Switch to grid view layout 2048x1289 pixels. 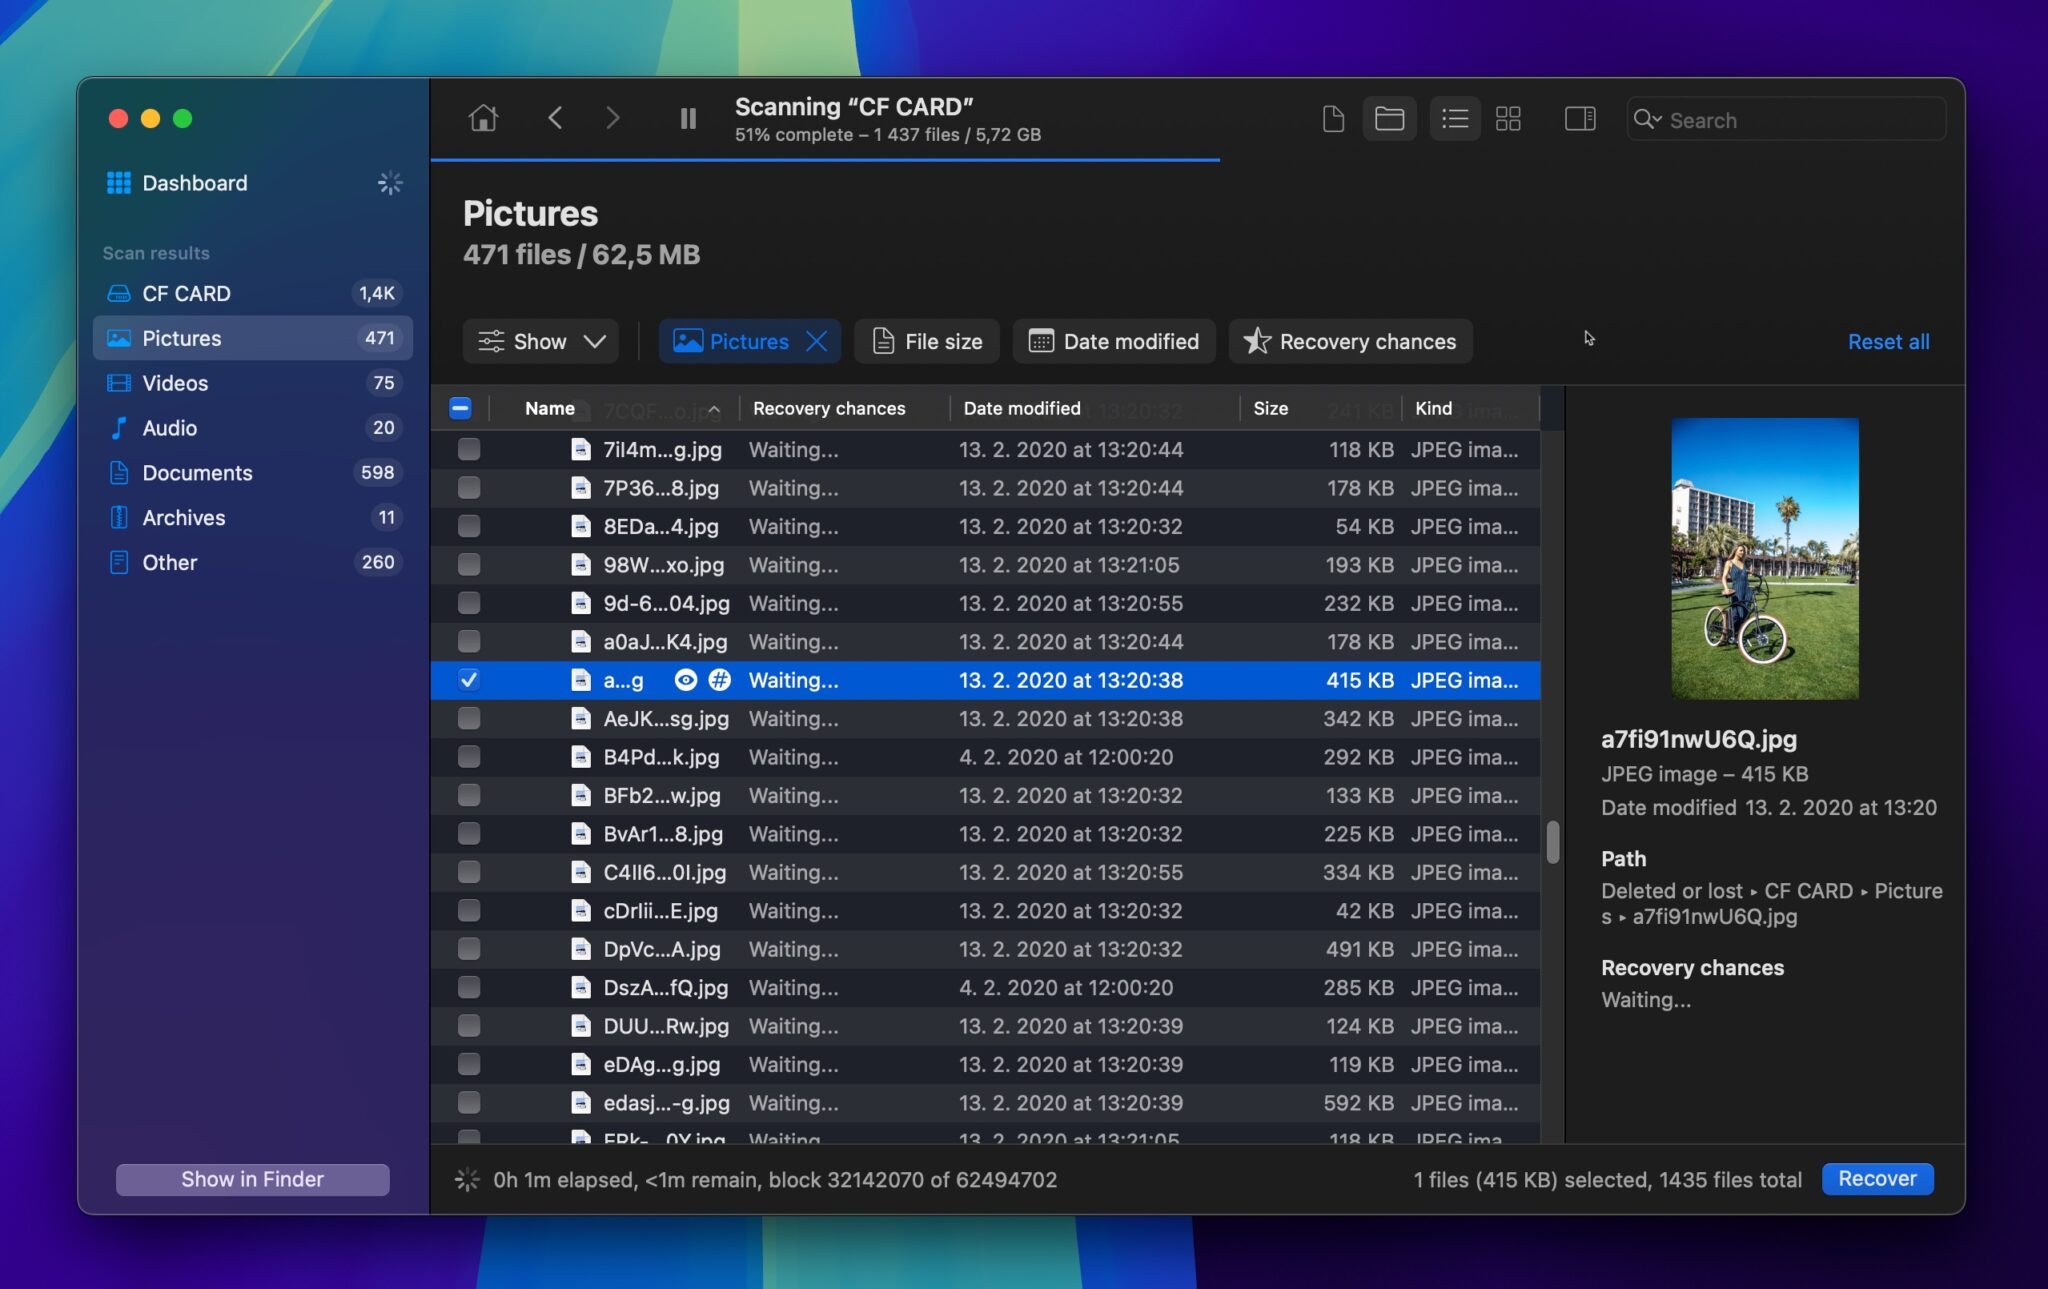point(1508,119)
